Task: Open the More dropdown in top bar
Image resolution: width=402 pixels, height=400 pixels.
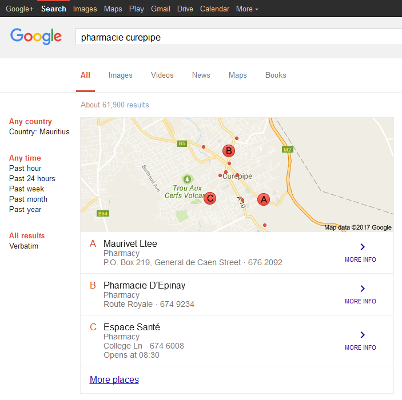Action: pos(247,9)
